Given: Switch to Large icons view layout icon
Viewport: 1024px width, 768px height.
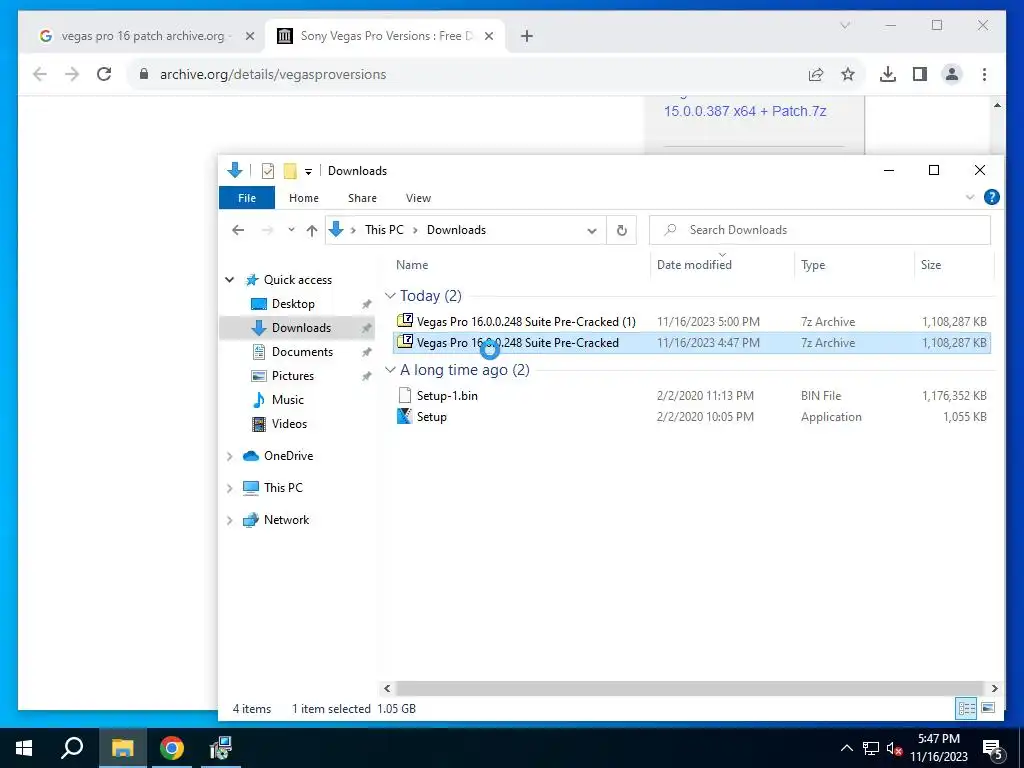Looking at the screenshot, I should click(988, 709).
